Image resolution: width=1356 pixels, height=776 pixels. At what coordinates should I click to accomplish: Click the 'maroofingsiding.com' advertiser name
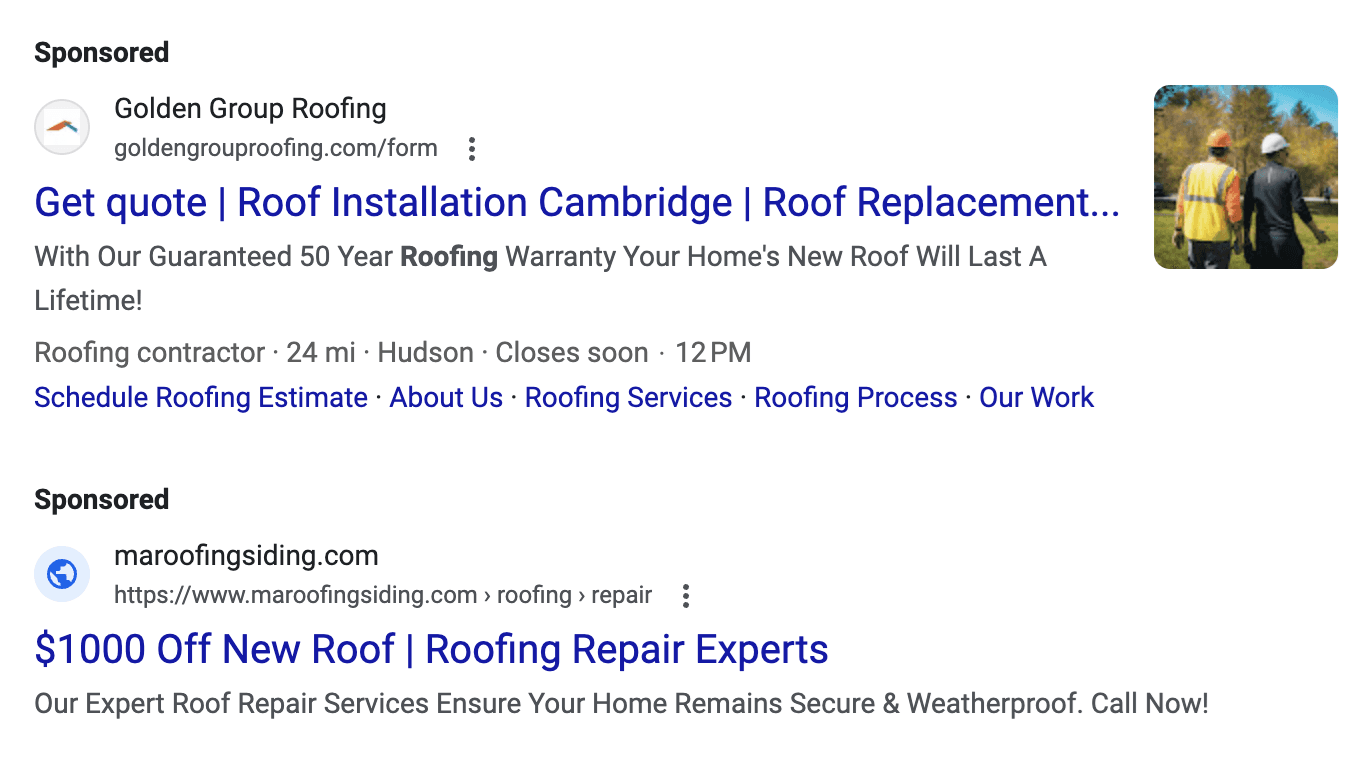246,555
